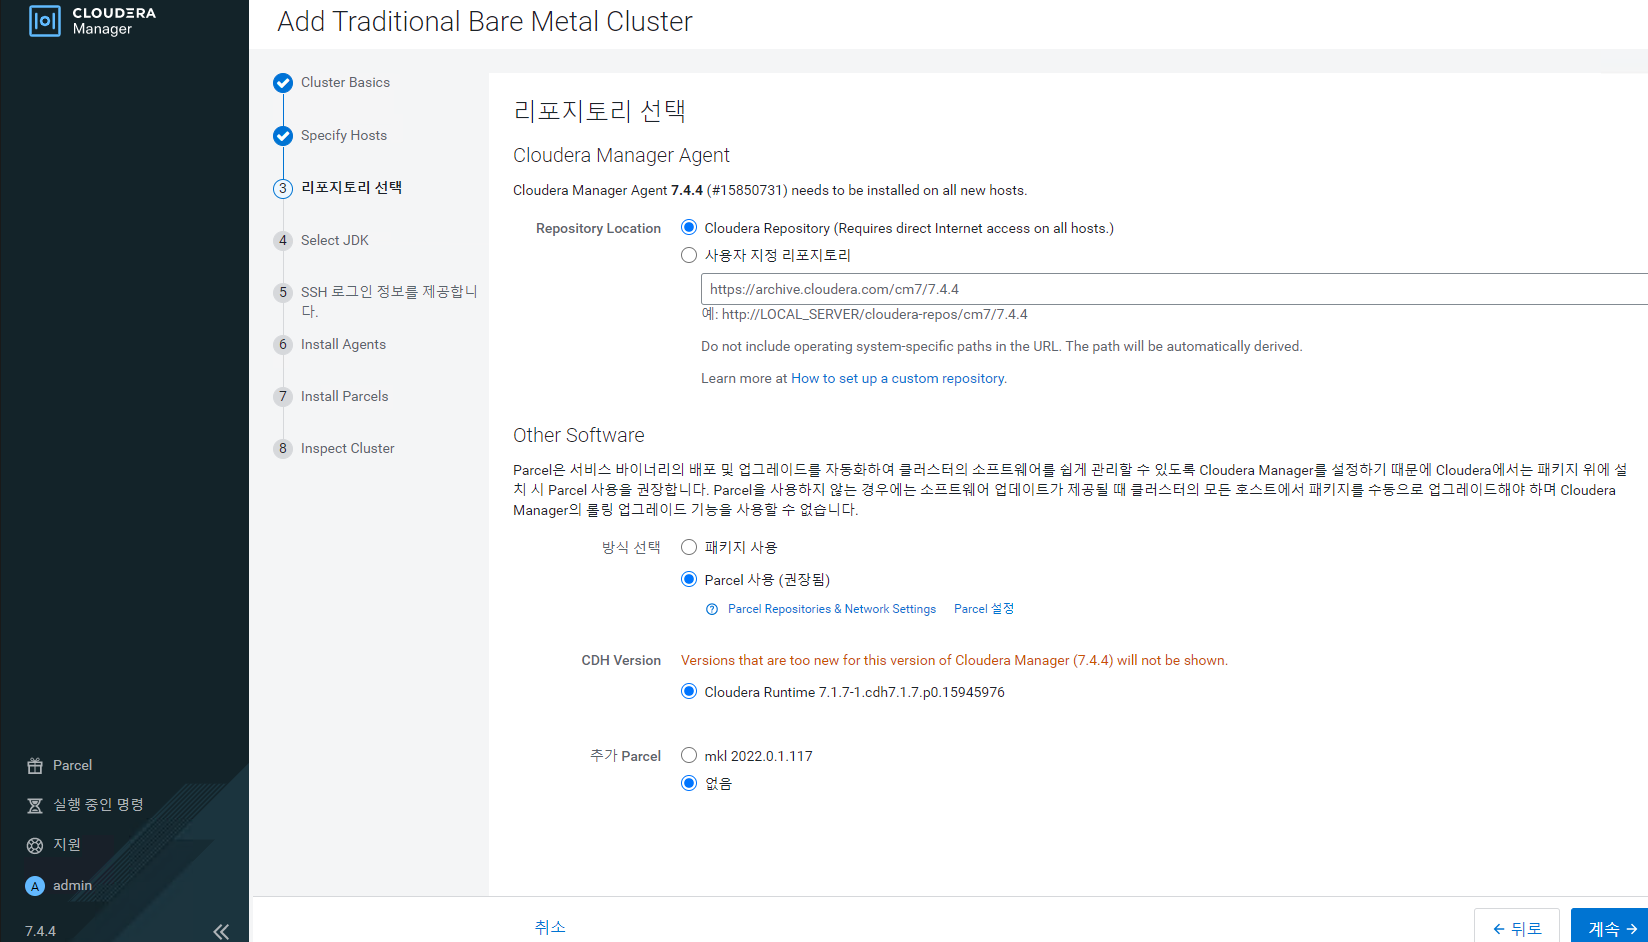This screenshot has width=1648, height=942.
Task: Go to SSH login credentials step
Action: pos(389,301)
